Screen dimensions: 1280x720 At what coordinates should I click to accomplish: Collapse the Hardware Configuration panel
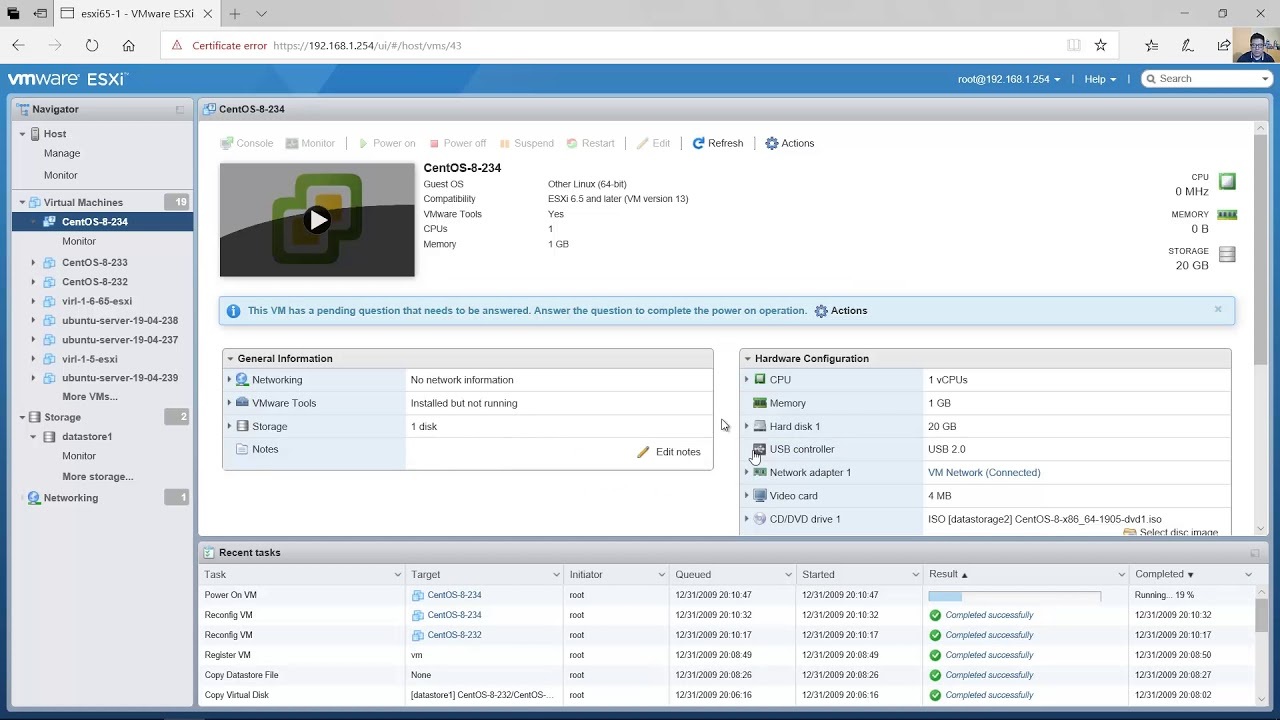[x=747, y=358]
